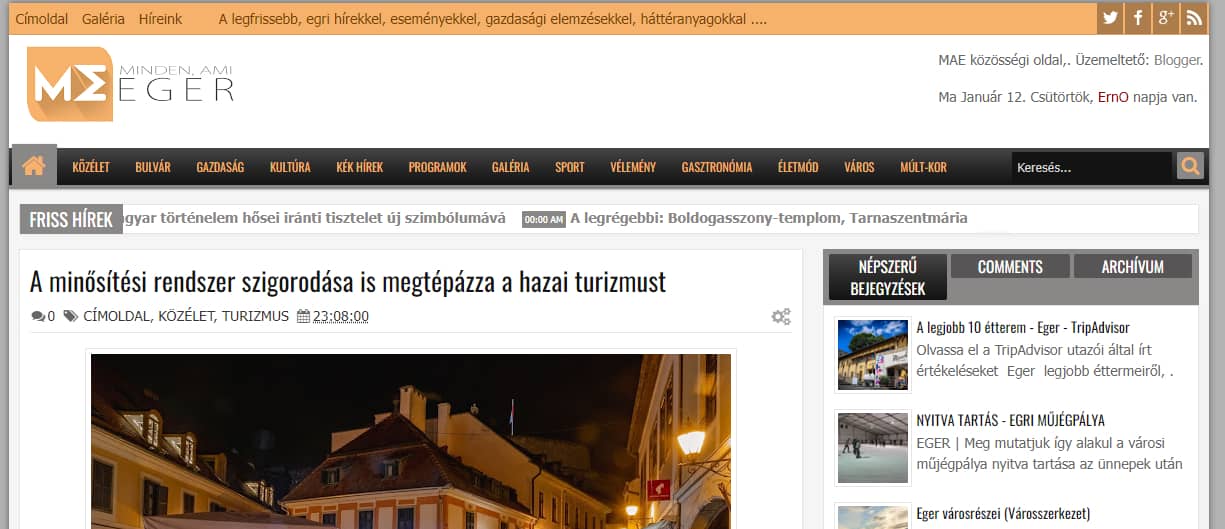1225x529 pixels.
Task: Open the article title about minősítési rendszer
Action: tap(348, 282)
